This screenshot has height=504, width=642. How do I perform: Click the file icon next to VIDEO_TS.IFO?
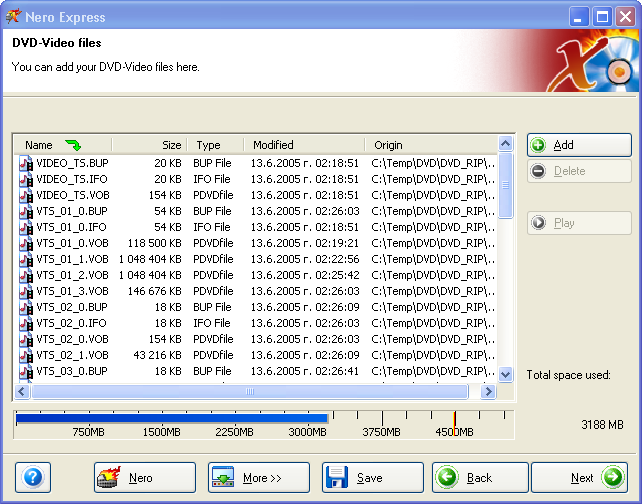(x=26, y=180)
